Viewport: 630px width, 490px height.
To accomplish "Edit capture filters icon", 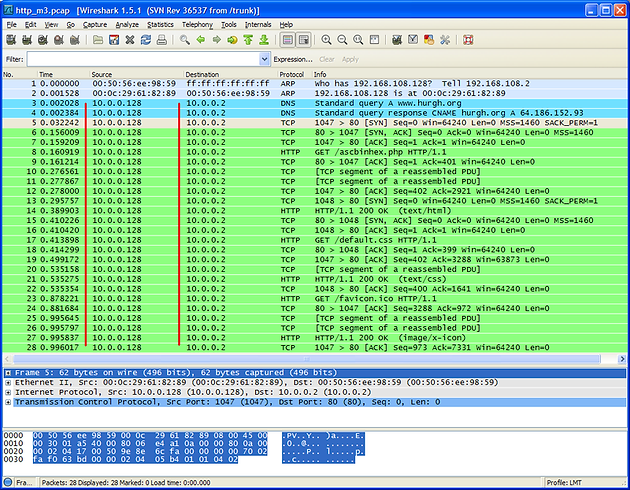I will coord(397,40).
